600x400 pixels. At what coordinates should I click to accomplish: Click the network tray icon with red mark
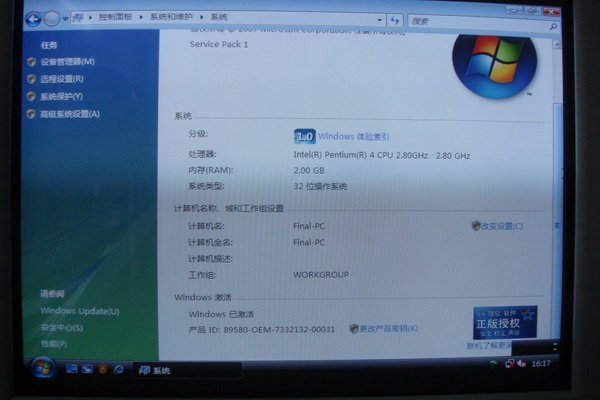pos(509,364)
